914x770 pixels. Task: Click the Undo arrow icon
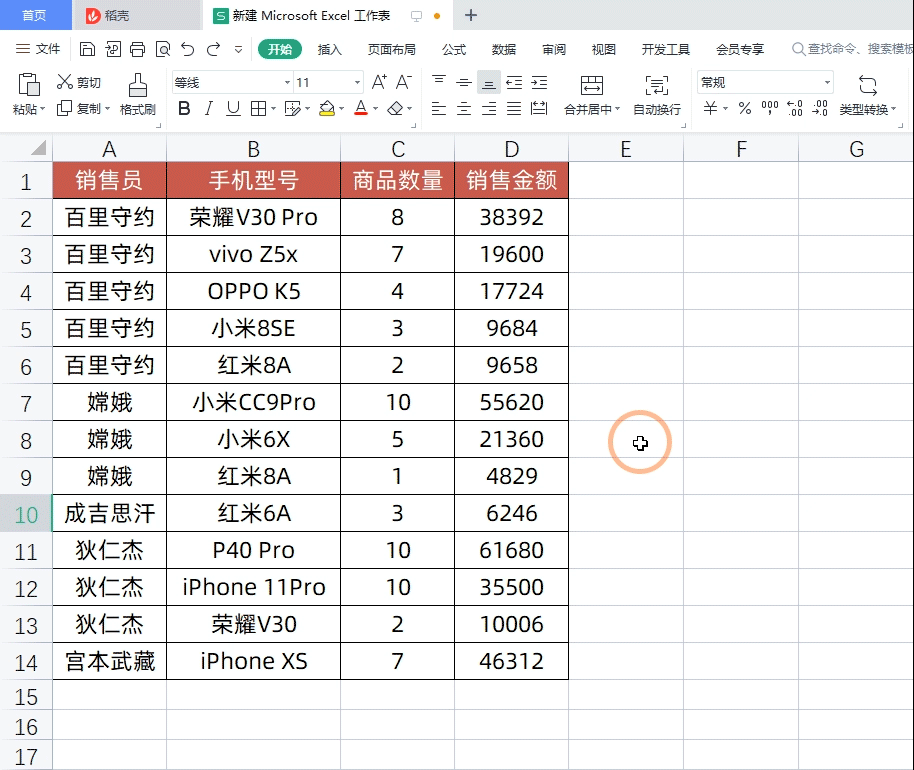click(188, 50)
